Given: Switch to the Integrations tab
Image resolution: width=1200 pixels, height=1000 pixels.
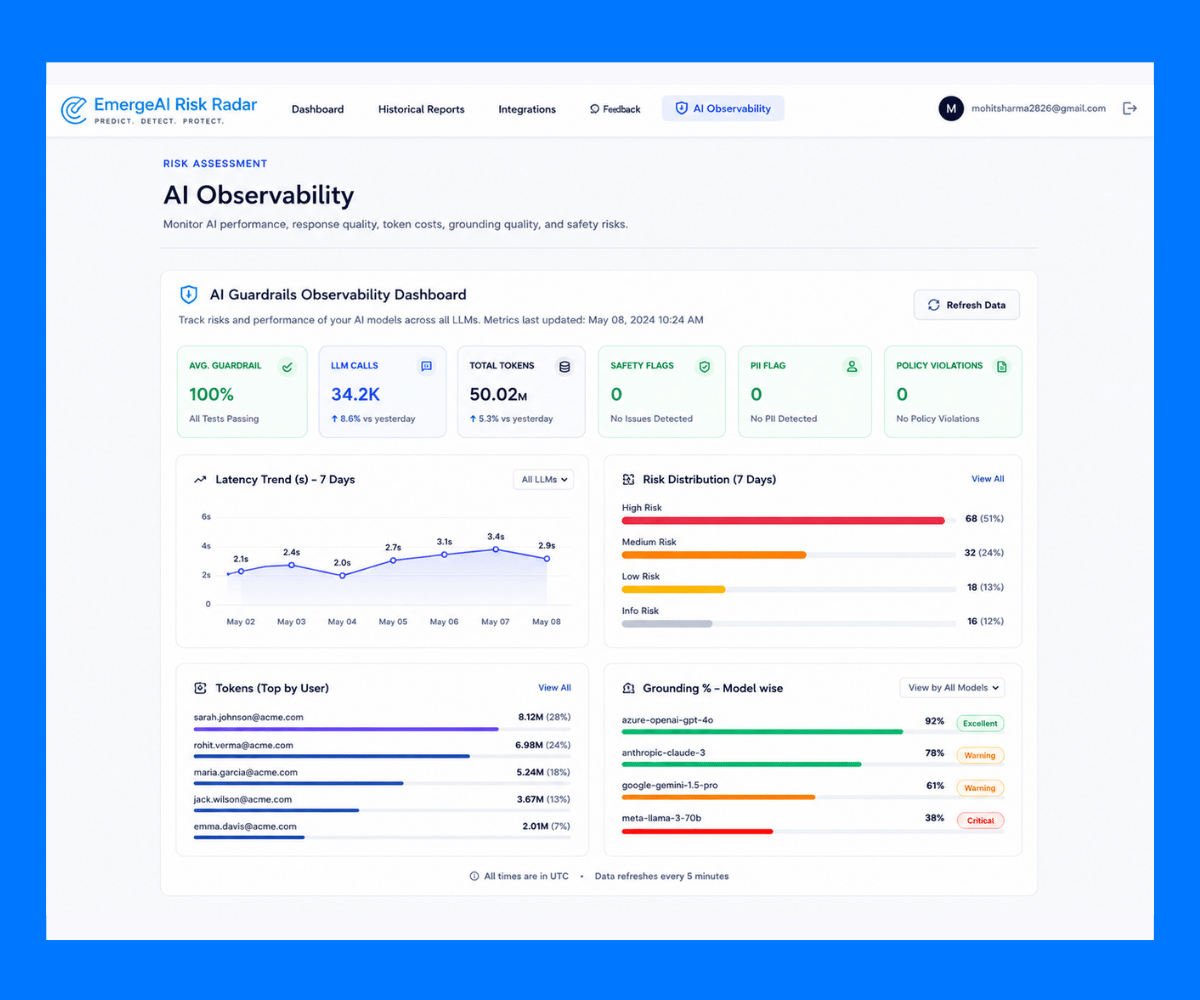Looking at the screenshot, I should tap(527, 109).
